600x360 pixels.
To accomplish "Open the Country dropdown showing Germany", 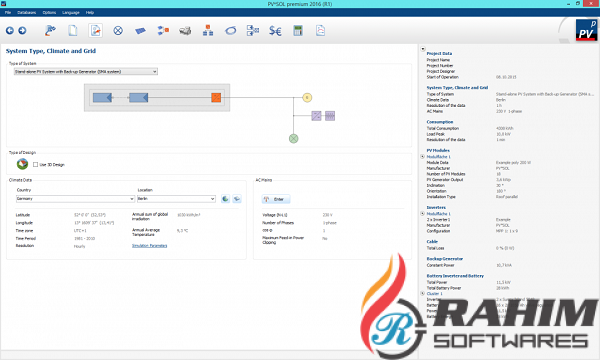I will tap(75, 199).
